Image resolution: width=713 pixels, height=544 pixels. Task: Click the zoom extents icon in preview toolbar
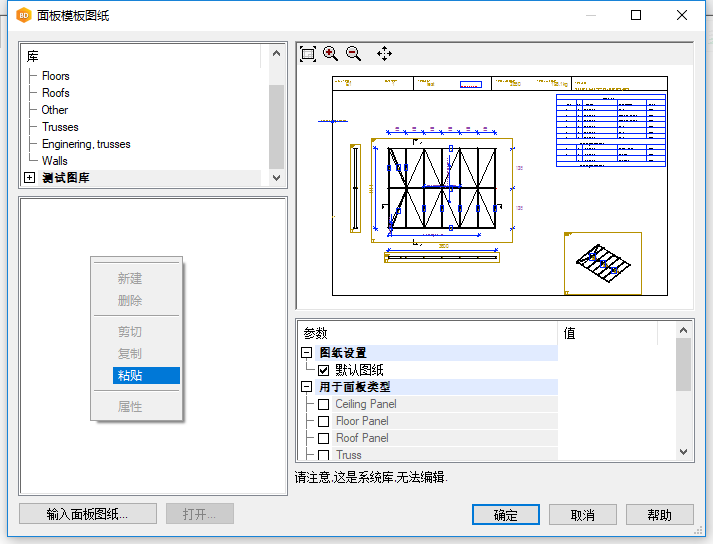click(x=308, y=54)
